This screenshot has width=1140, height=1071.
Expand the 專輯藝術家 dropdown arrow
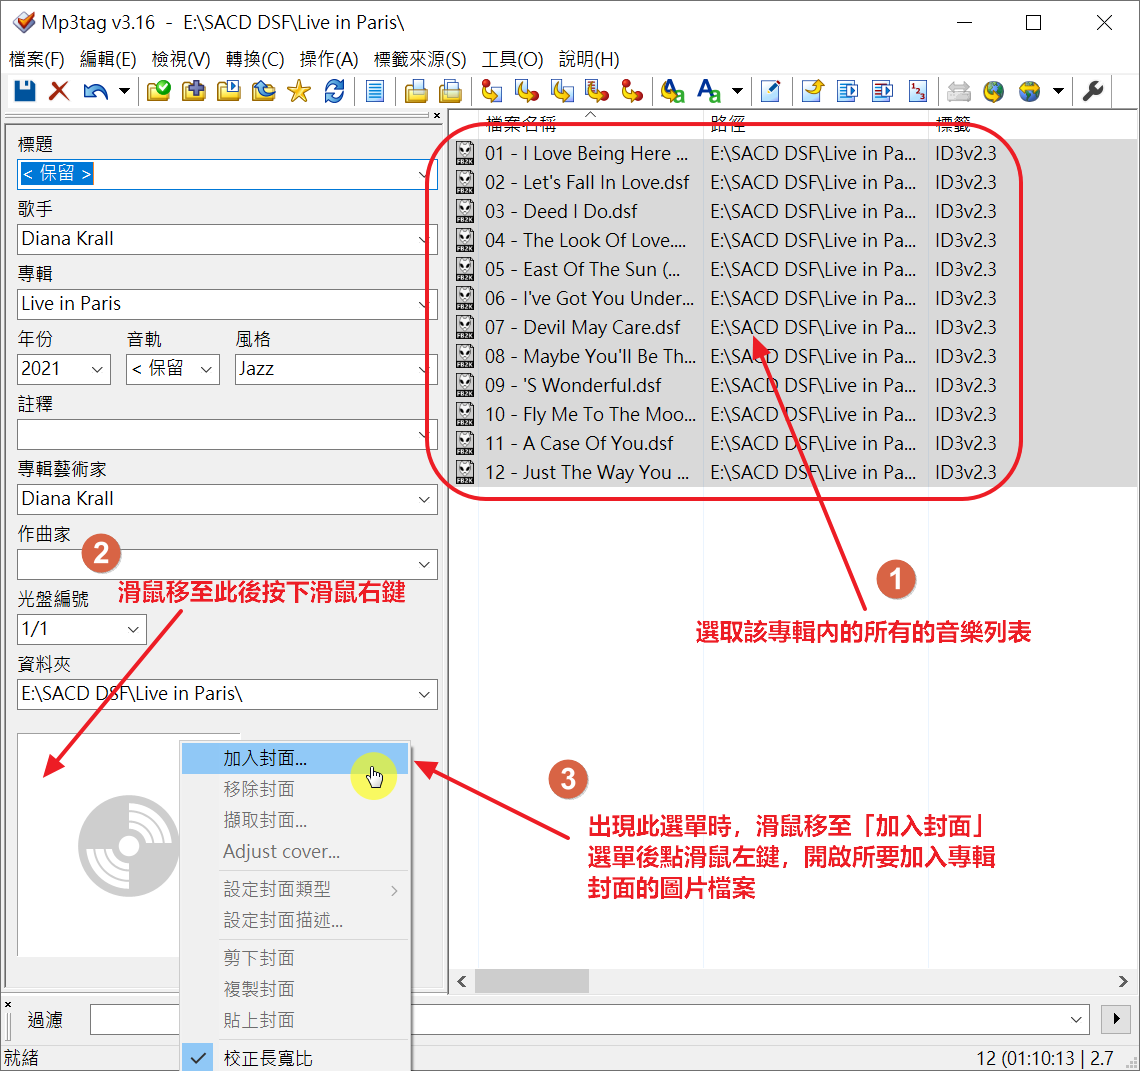pyautogui.click(x=424, y=499)
